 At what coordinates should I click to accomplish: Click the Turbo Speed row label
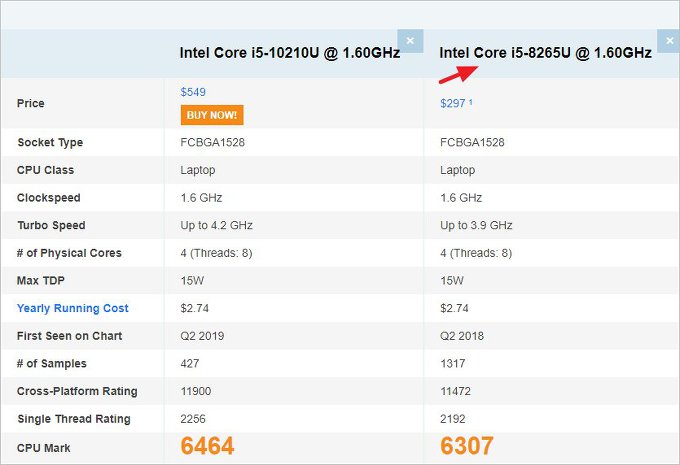coord(51,225)
